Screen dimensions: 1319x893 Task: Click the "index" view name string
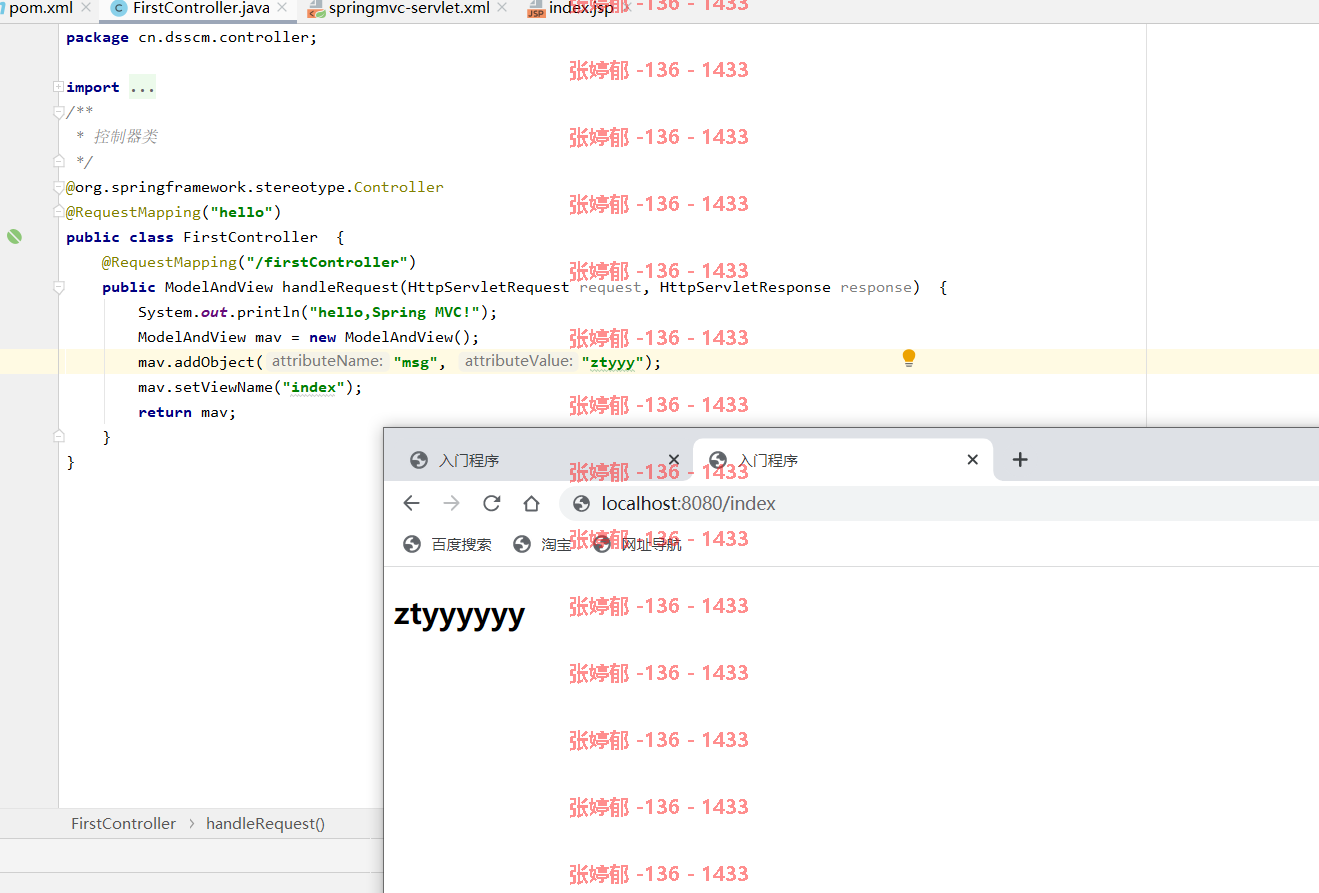click(x=314, y=387)
